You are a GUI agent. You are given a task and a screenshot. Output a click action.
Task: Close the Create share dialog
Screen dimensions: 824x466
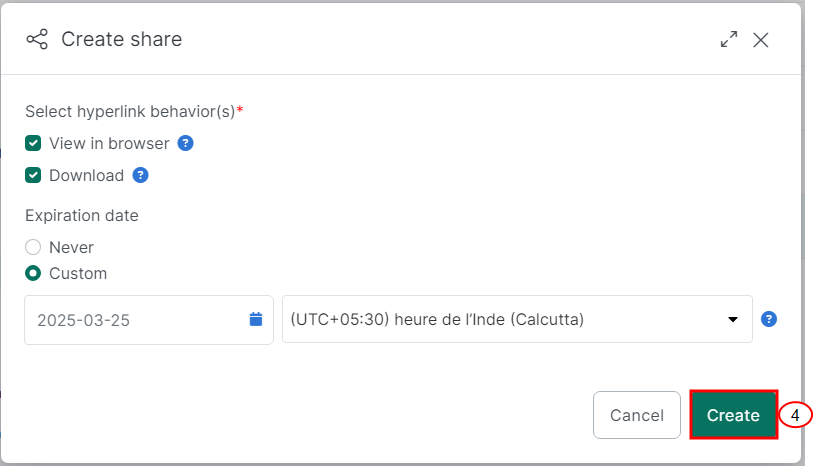click(x=760, y=40)
